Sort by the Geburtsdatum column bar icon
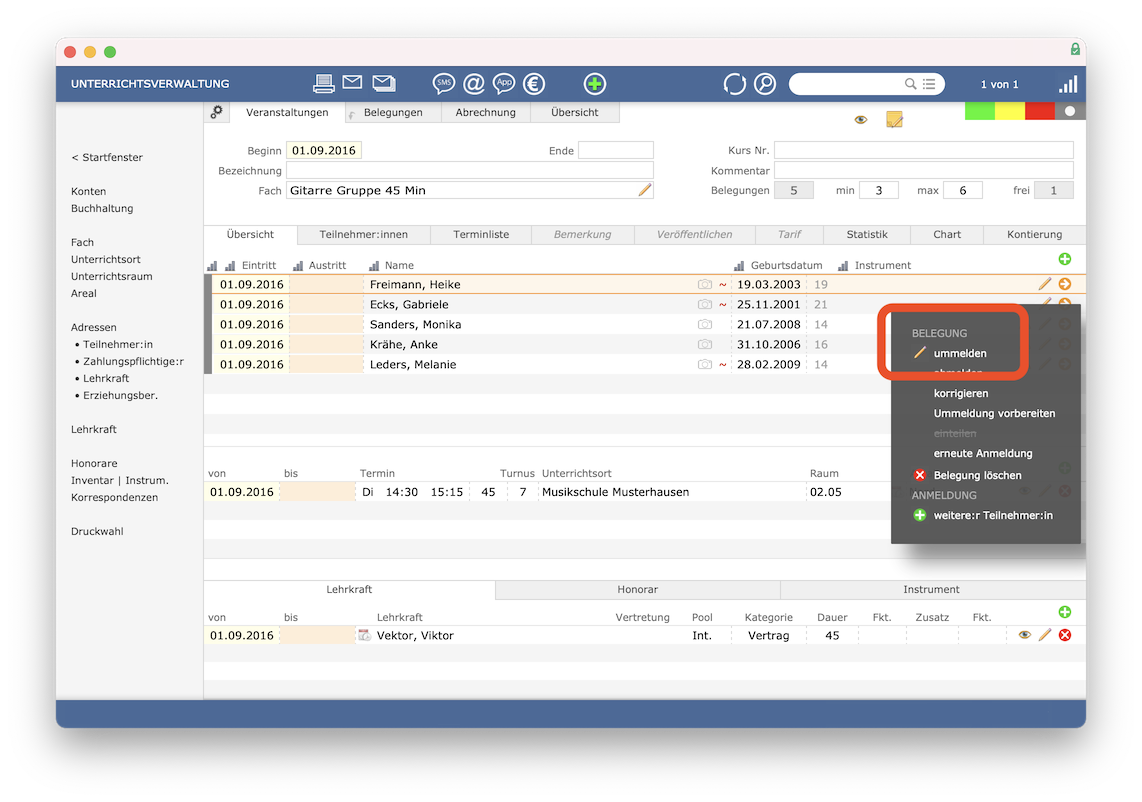The height and width of the screenshot is (802, 1142). (x=739, y=266)
